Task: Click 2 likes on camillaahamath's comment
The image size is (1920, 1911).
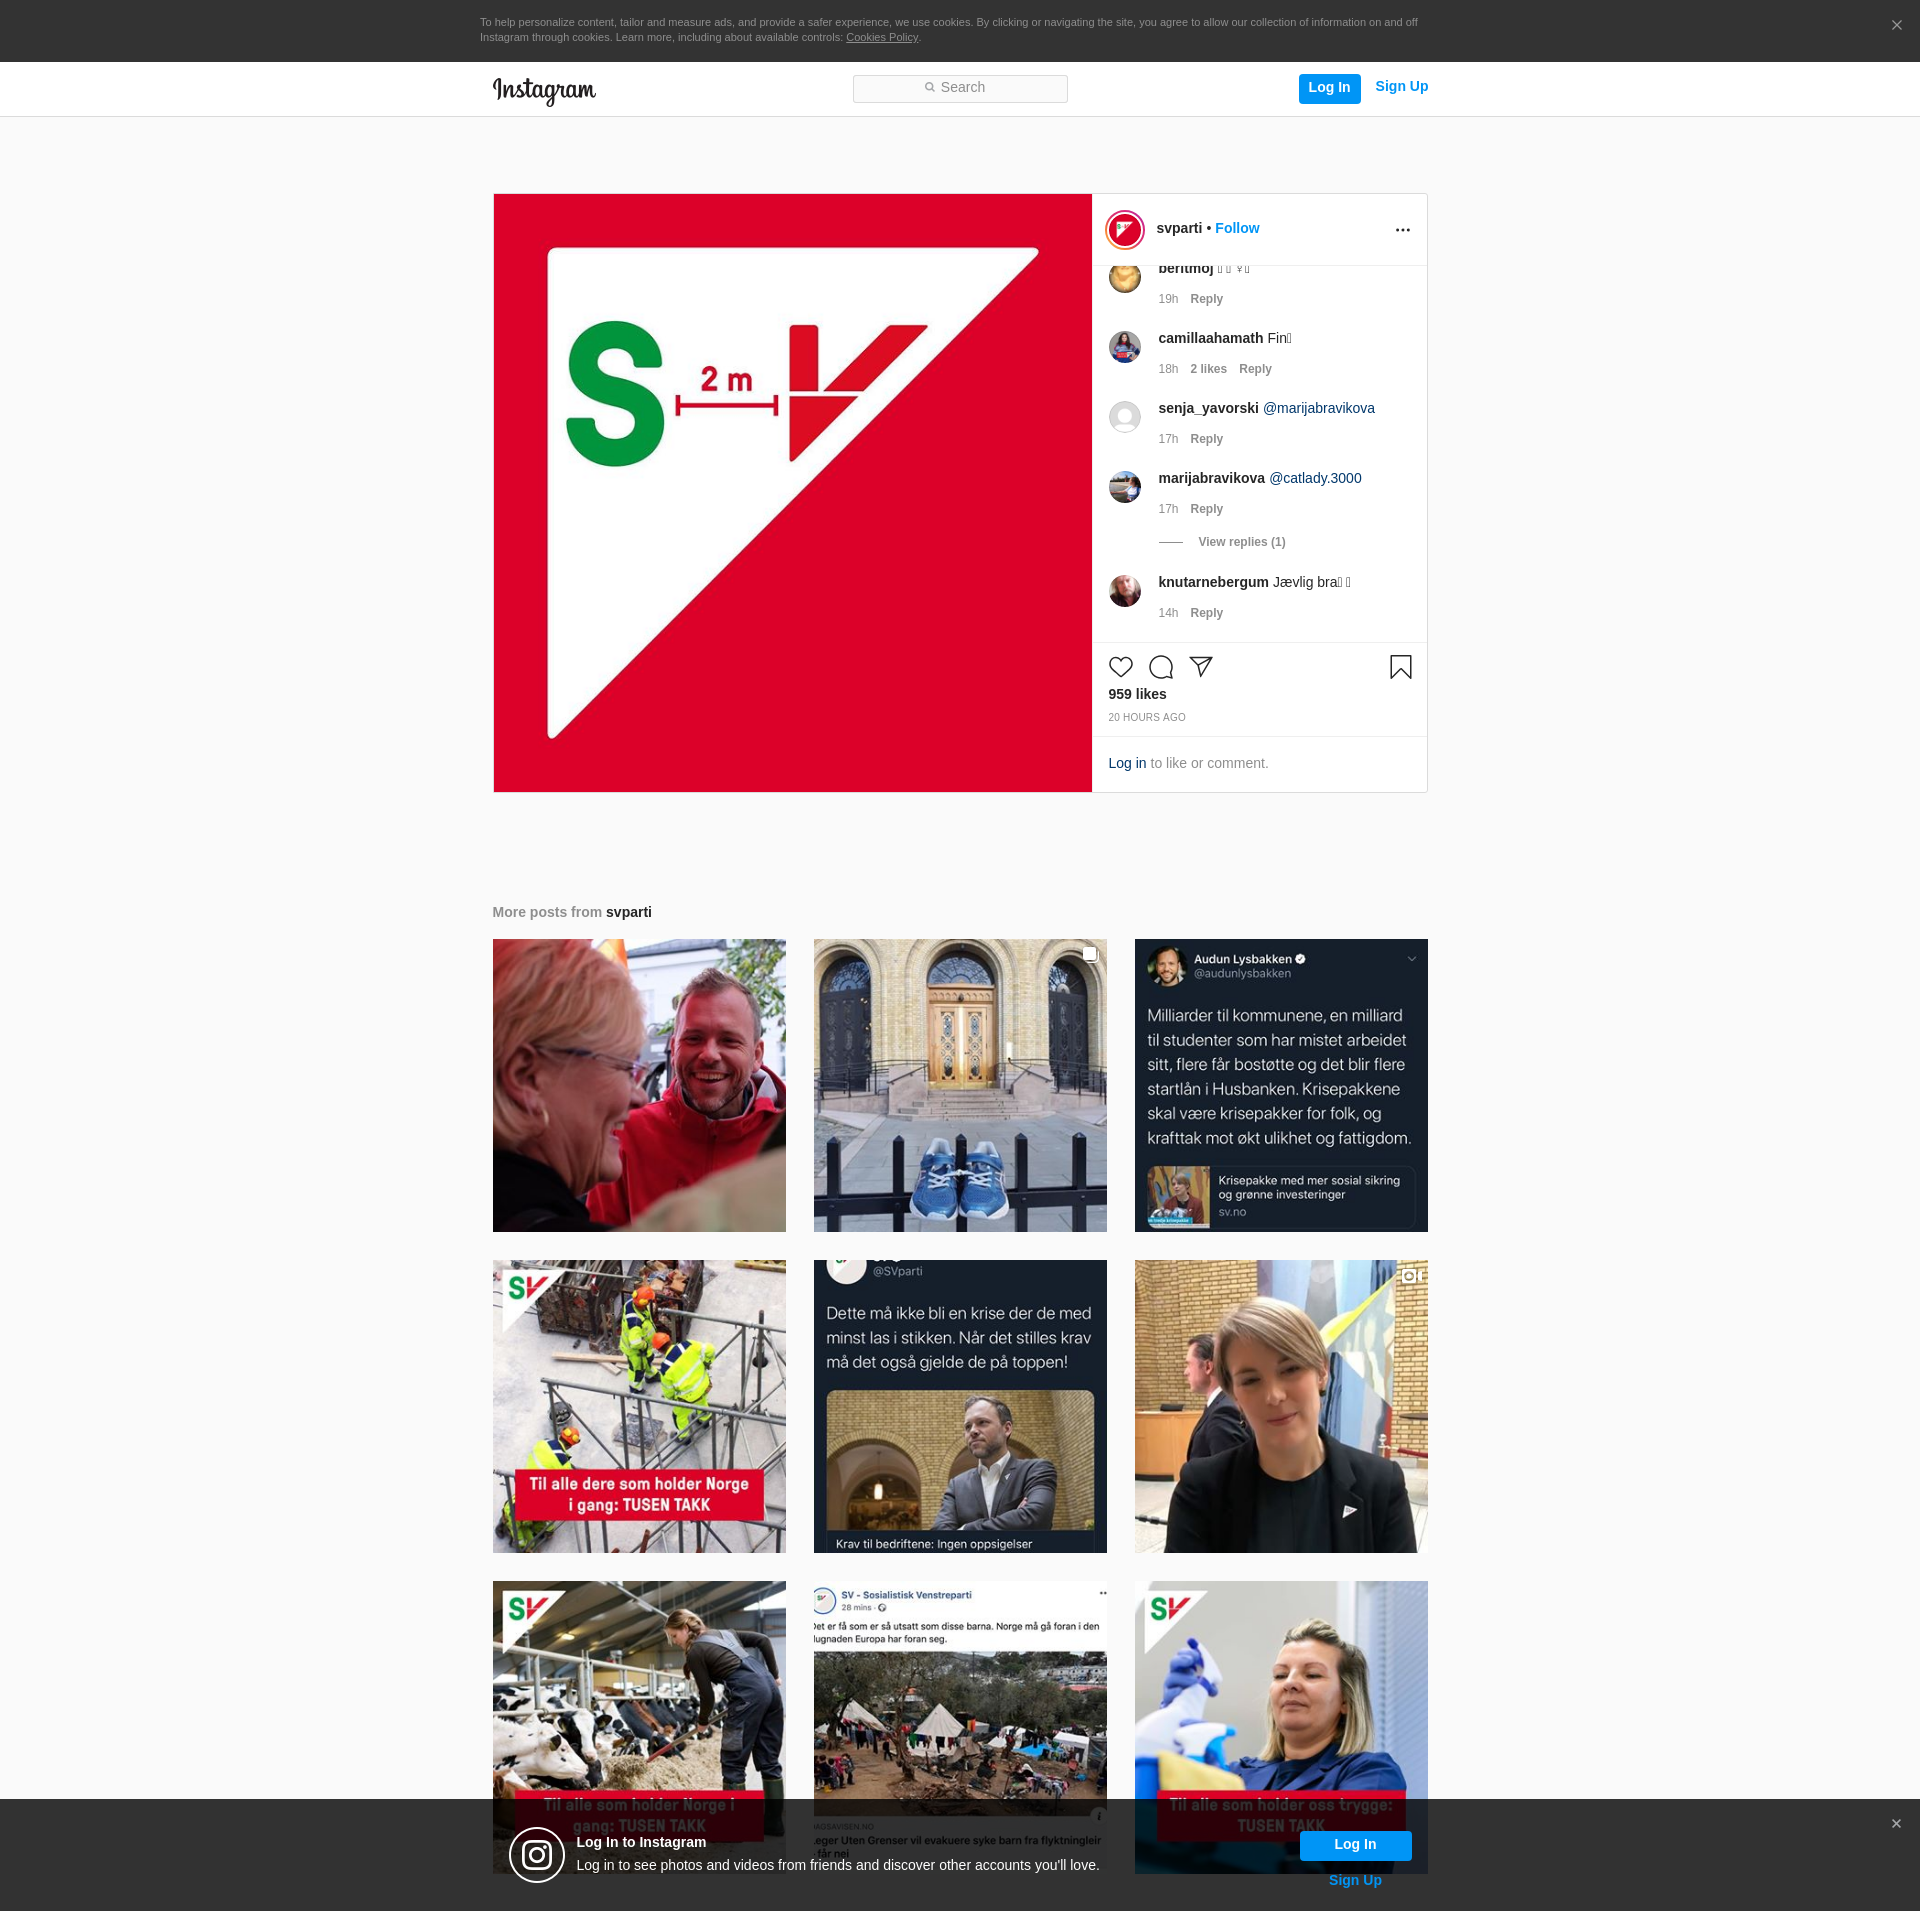Action: (1208, 369)
